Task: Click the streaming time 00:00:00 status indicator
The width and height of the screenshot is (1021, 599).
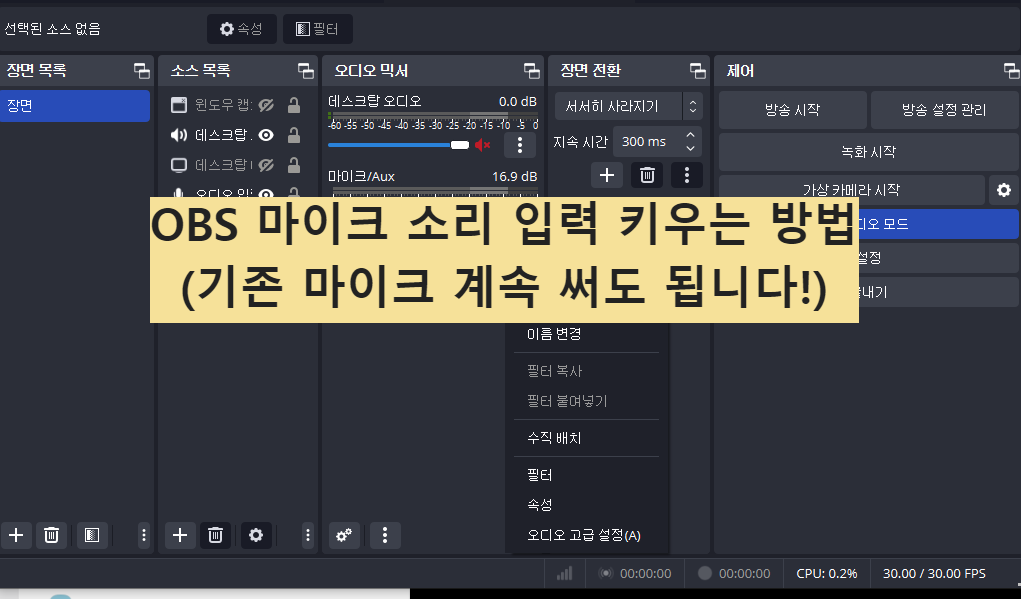Action: click(x=636, y=574)
